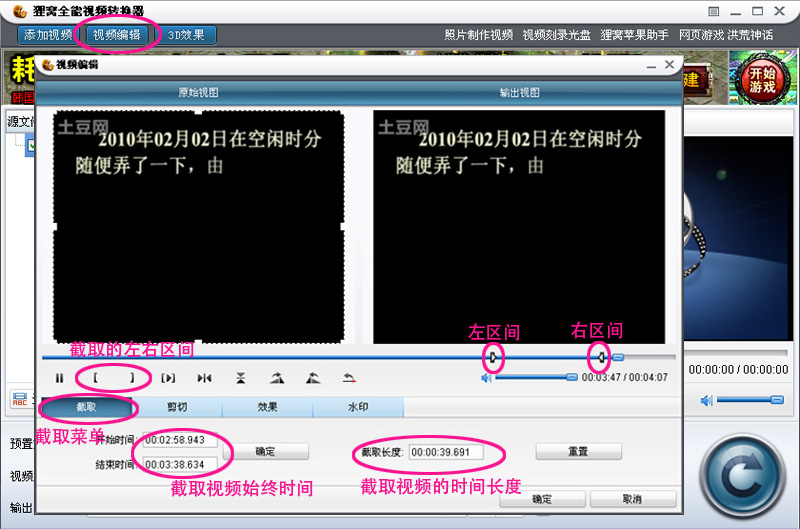Confirm the dialog with the bottom 确定 button

(542, 499)
